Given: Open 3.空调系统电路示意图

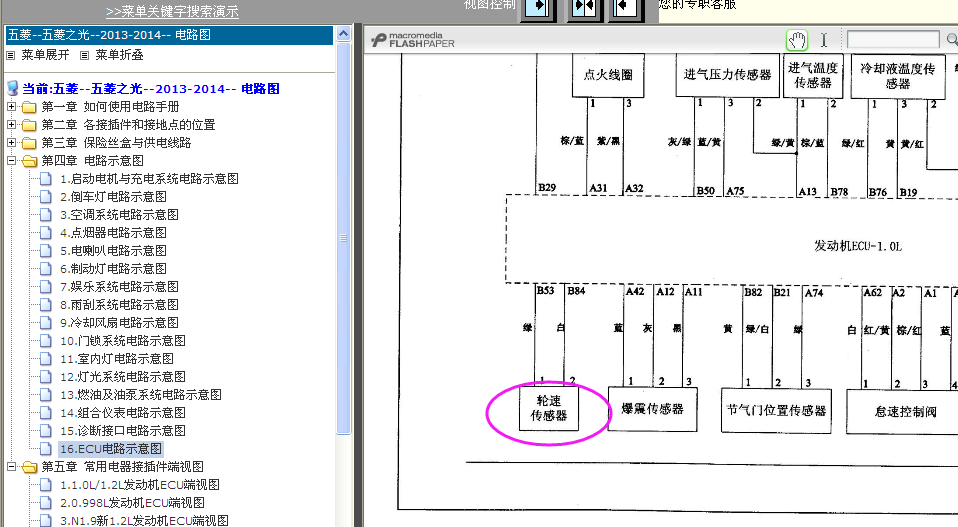Looking at the screenshot, I should [x=119, y=215].
